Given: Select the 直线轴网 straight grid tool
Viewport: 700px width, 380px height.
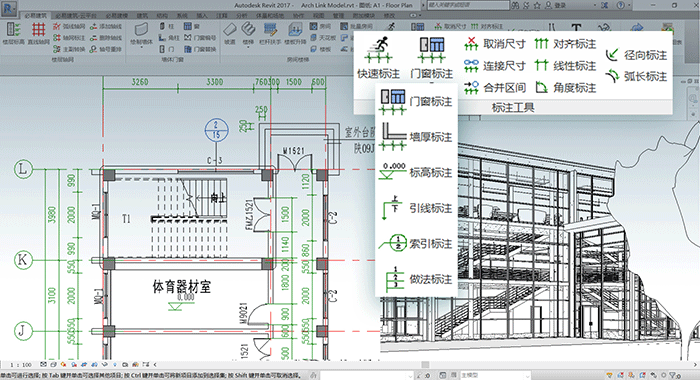Looking at the screenshot, I should click(x=38, y=33).
